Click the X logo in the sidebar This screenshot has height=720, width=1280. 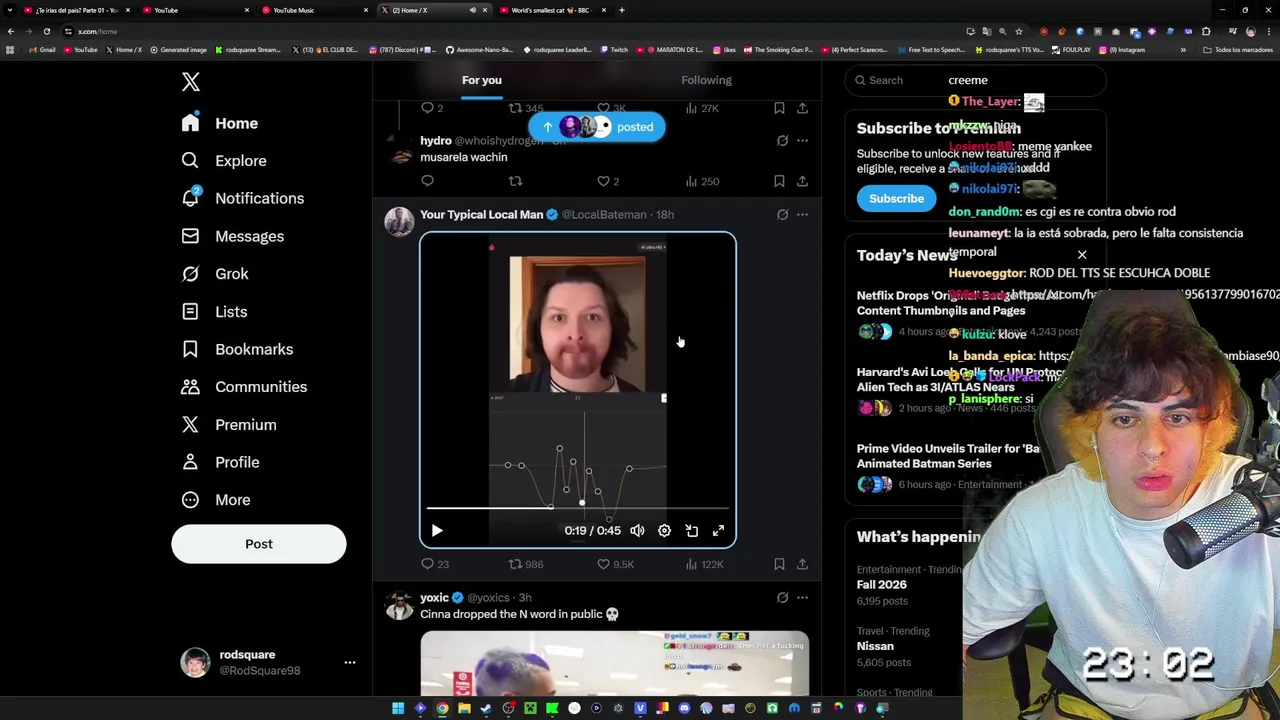pyautogui.click(x=191, y=82)
